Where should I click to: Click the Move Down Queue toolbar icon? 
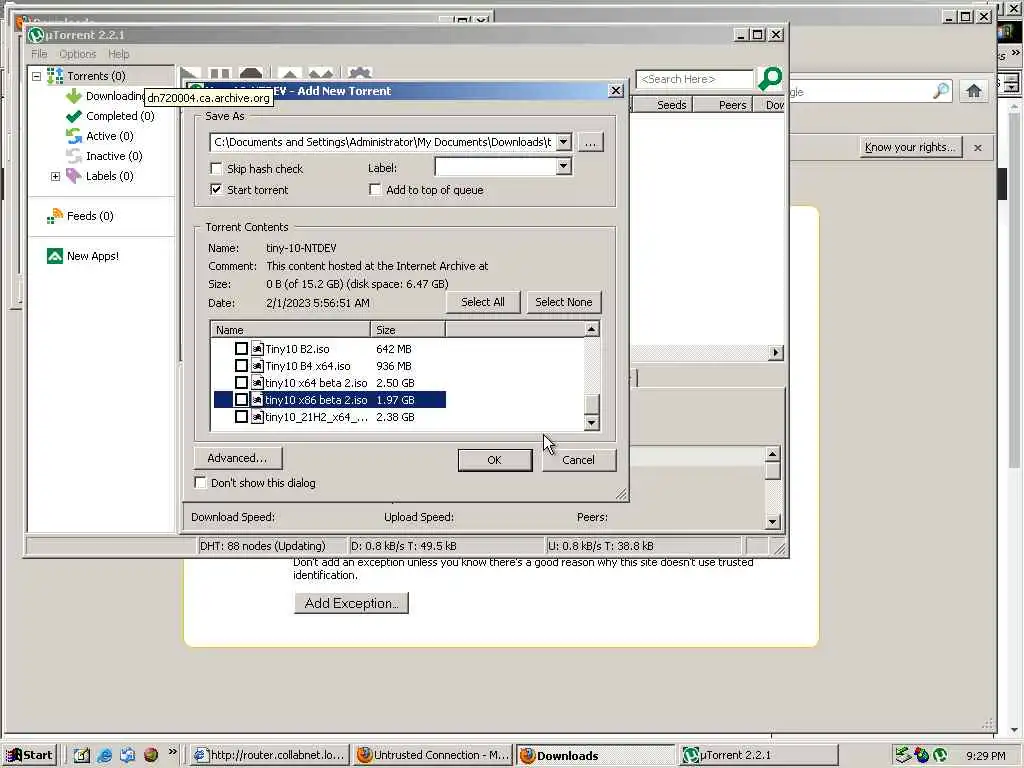(x=321, y=74)
